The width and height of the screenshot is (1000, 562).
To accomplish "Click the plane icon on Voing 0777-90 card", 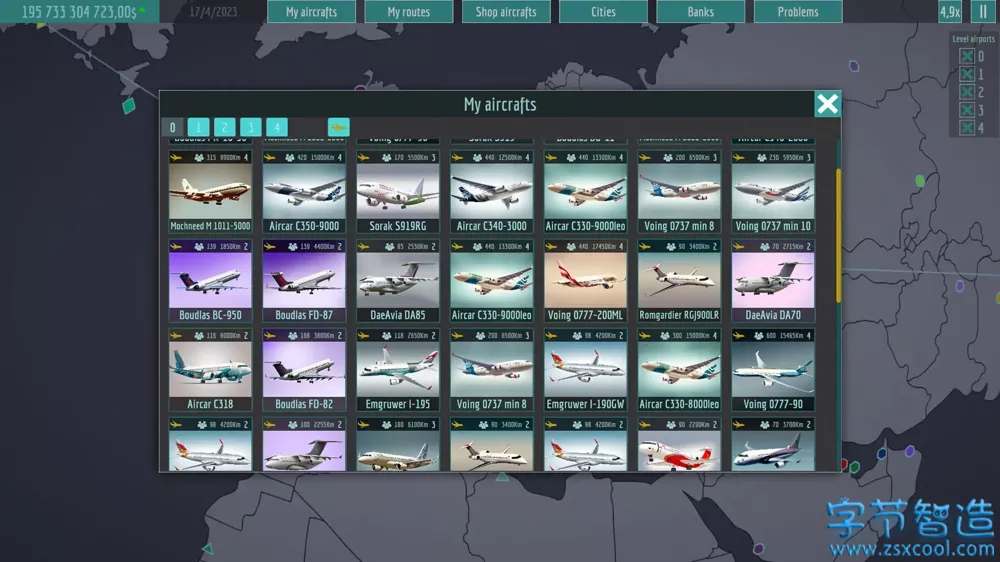I will tap(739, 336).
